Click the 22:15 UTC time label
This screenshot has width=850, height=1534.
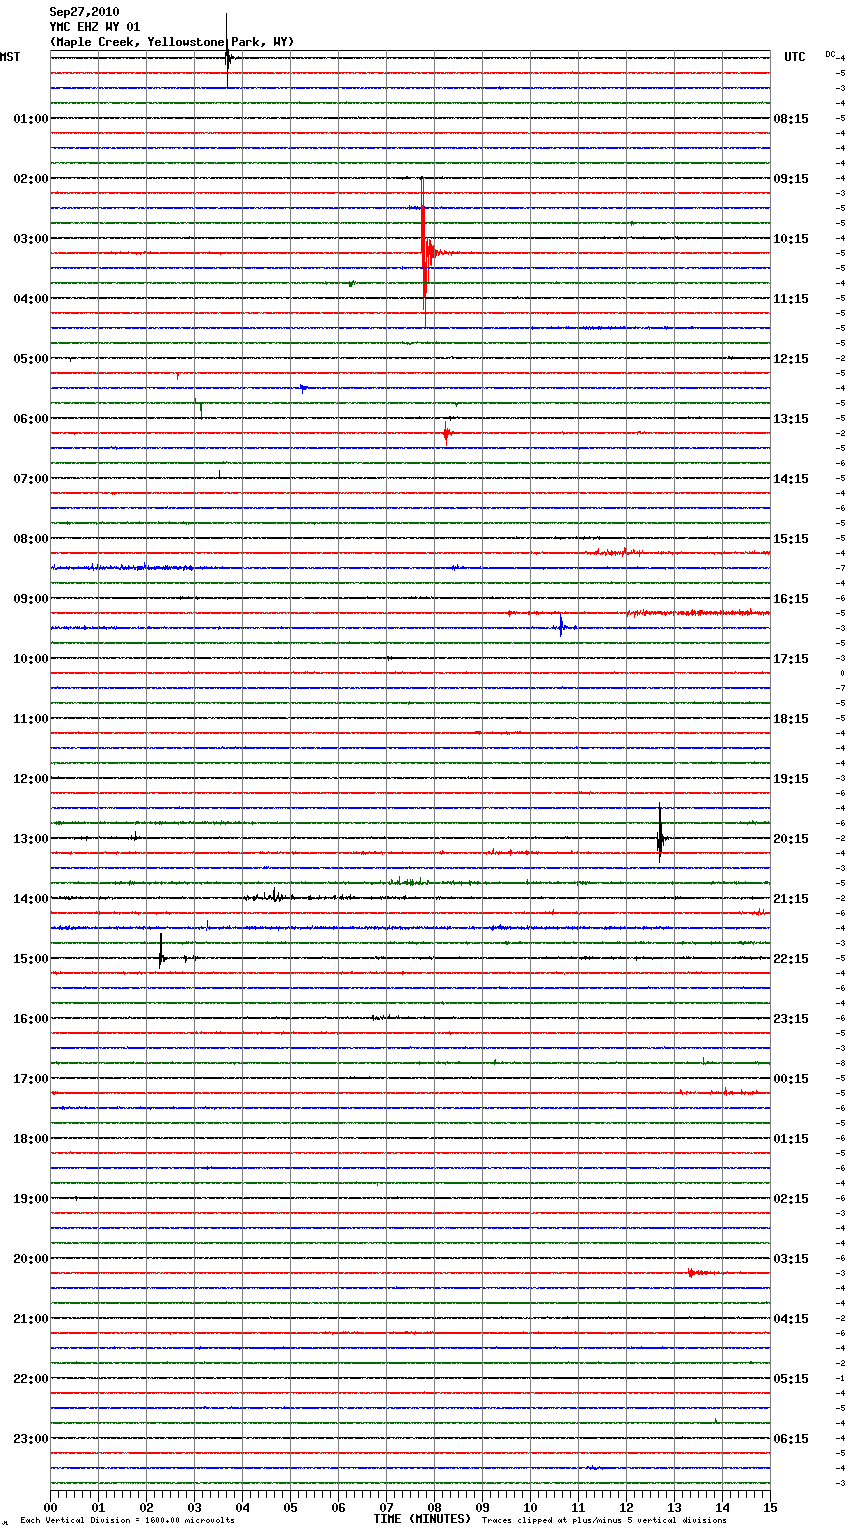791,959
